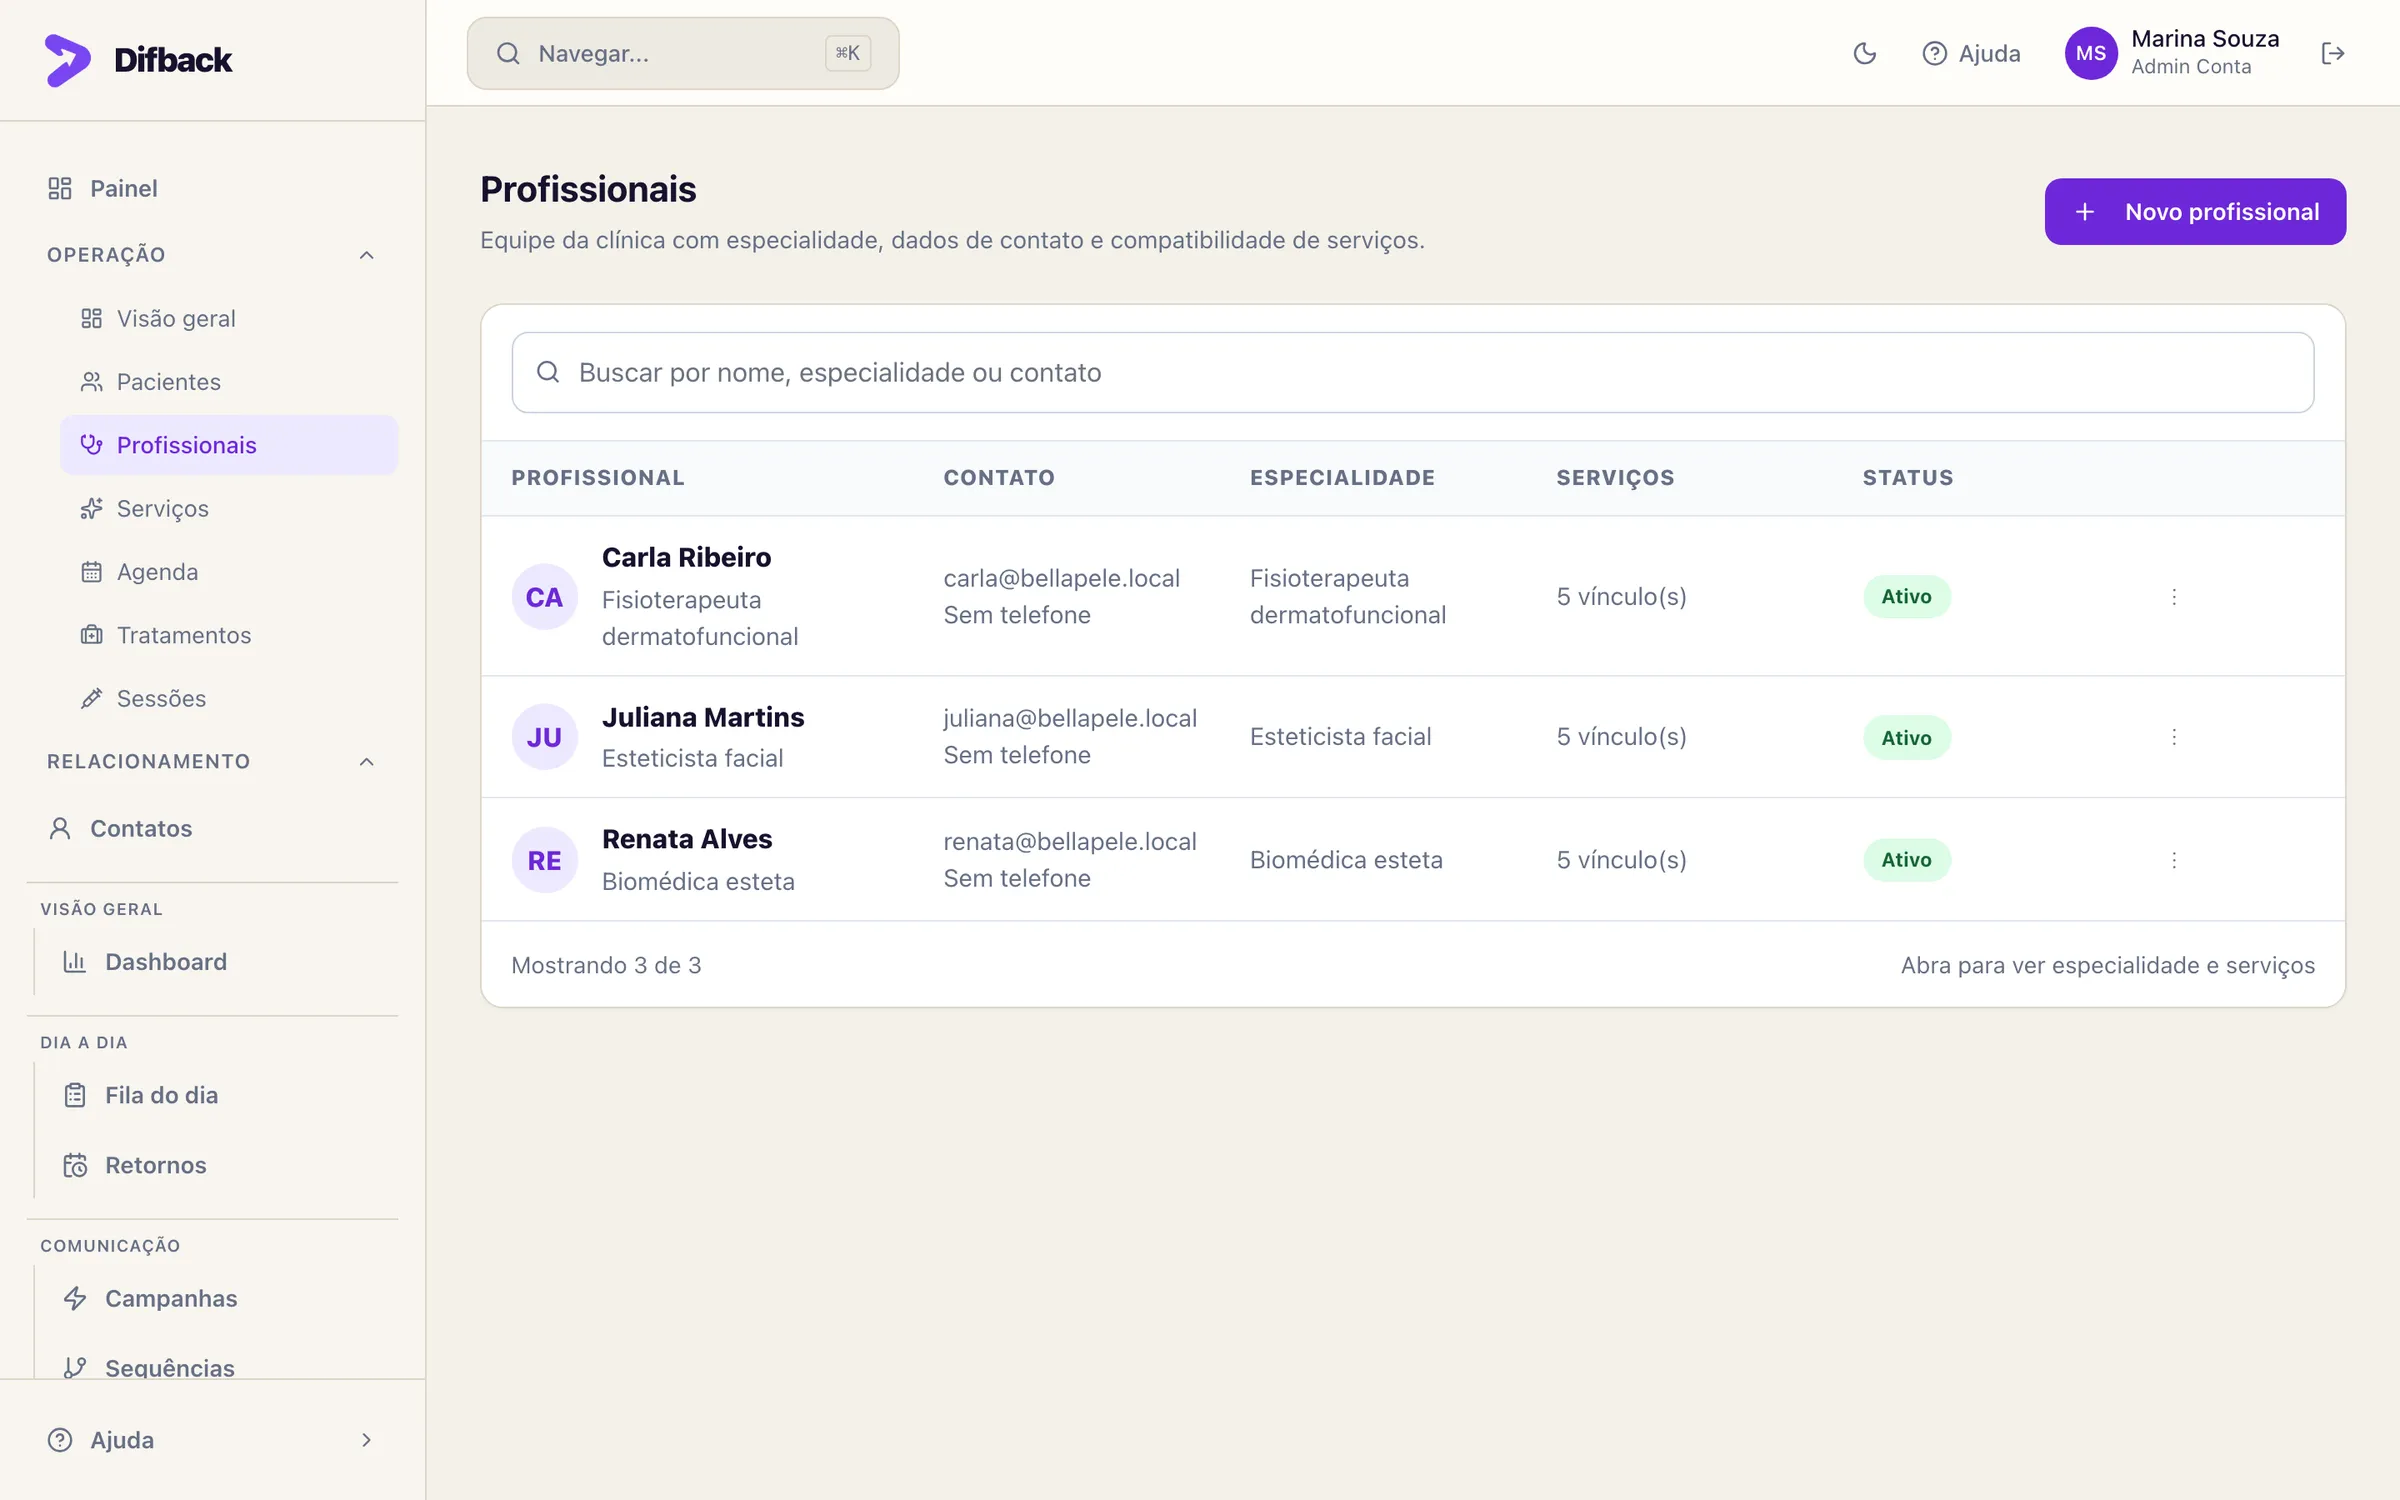Viewport: 2400px width, 1500px height.
Task: Click the Novo profissional button
Action: click(x=2195, y=212)
